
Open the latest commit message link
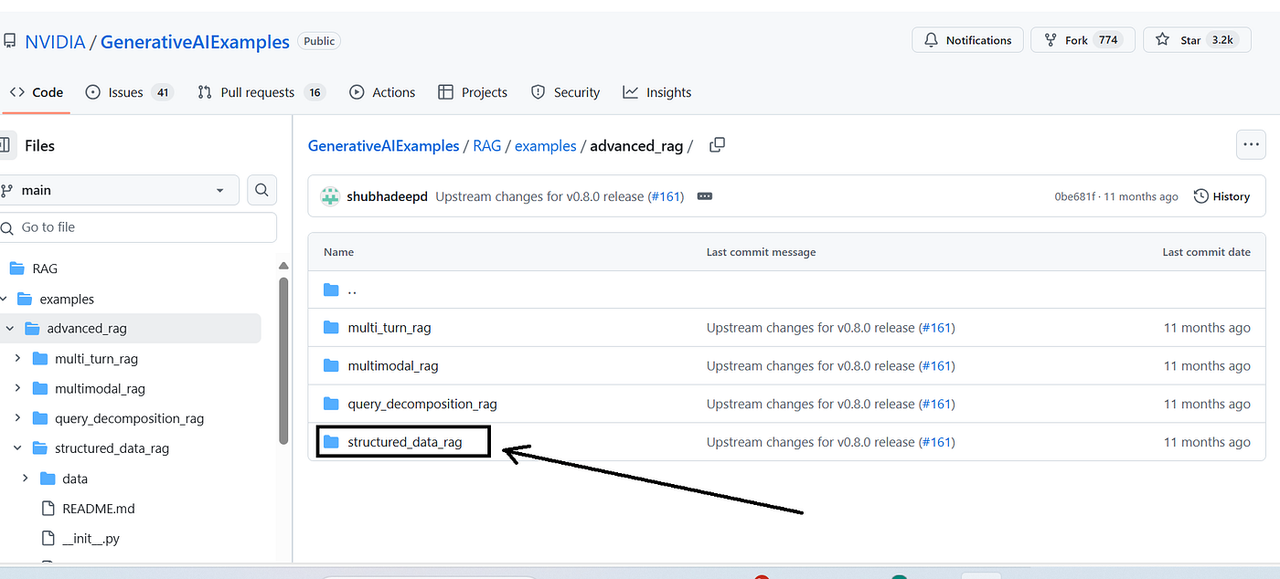[540, 196]
